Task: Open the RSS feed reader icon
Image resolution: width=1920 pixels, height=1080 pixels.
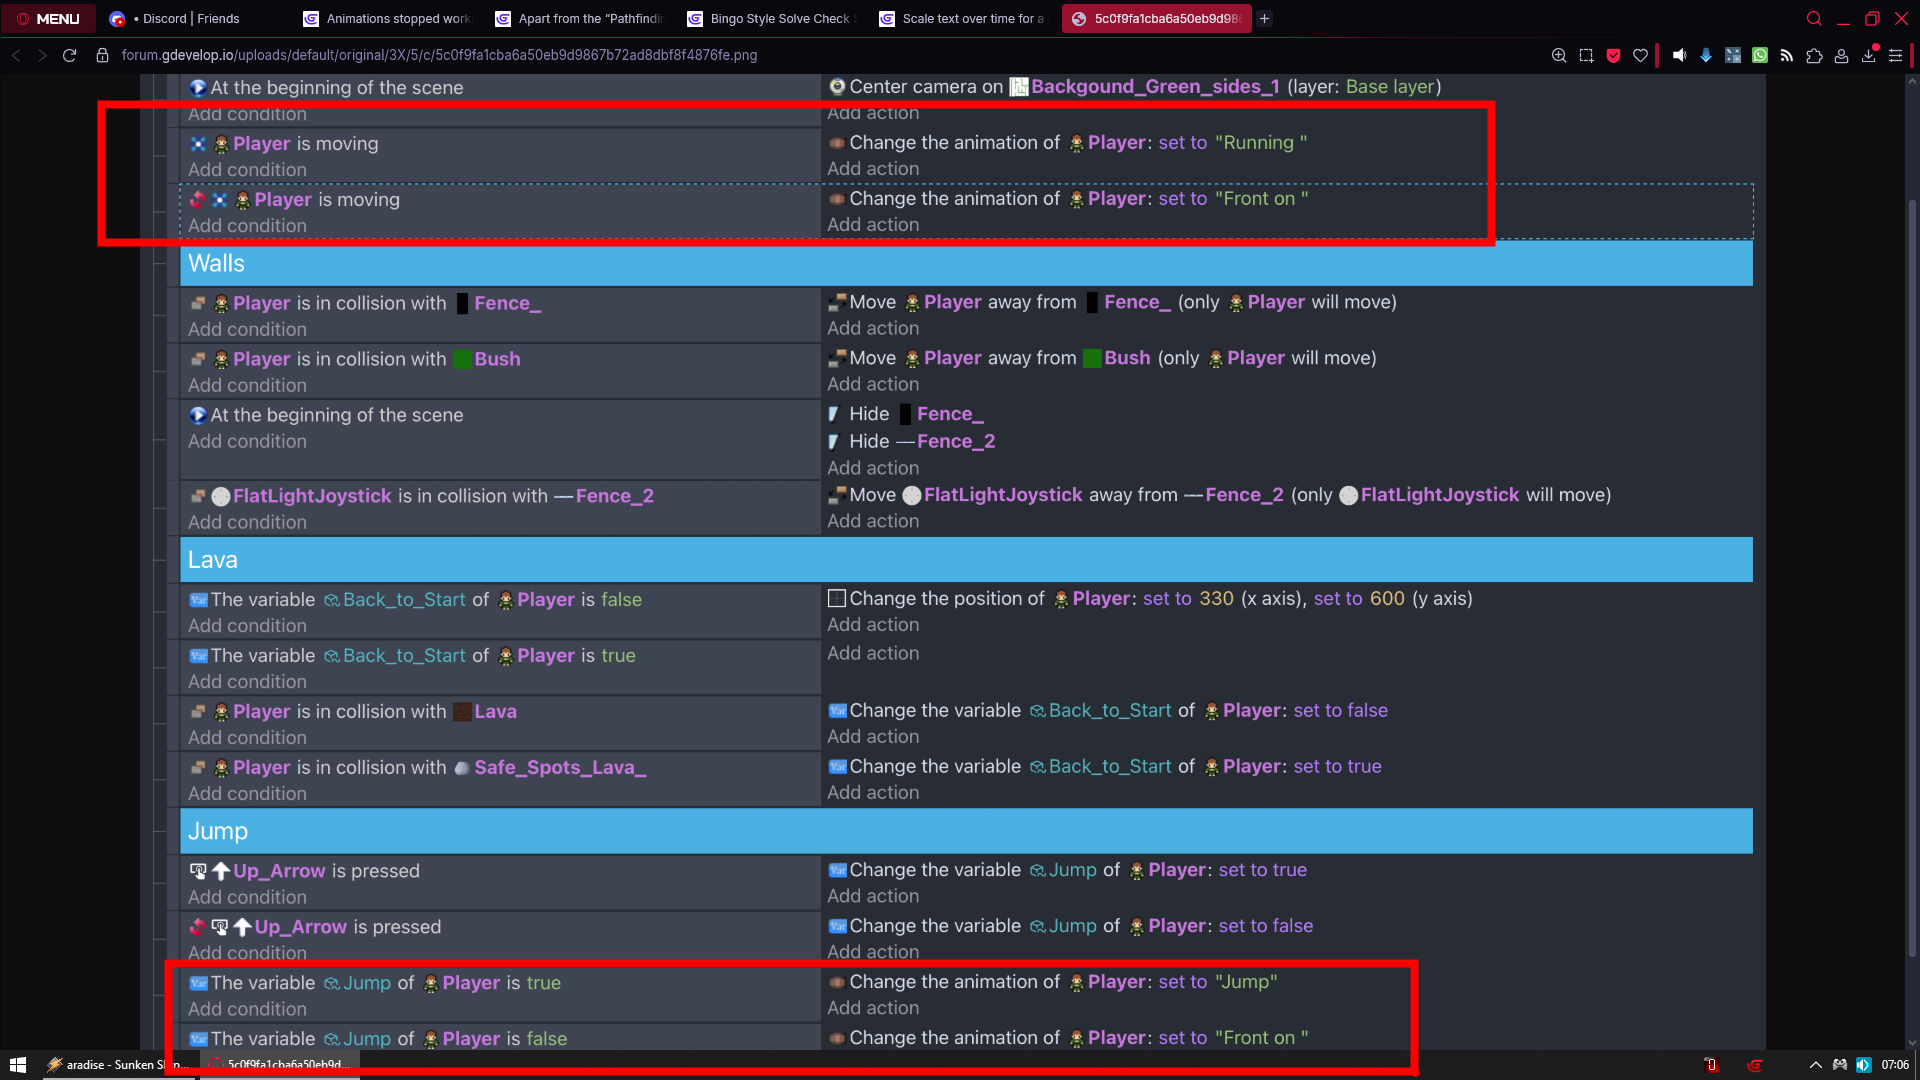Action: point(1788,55)
